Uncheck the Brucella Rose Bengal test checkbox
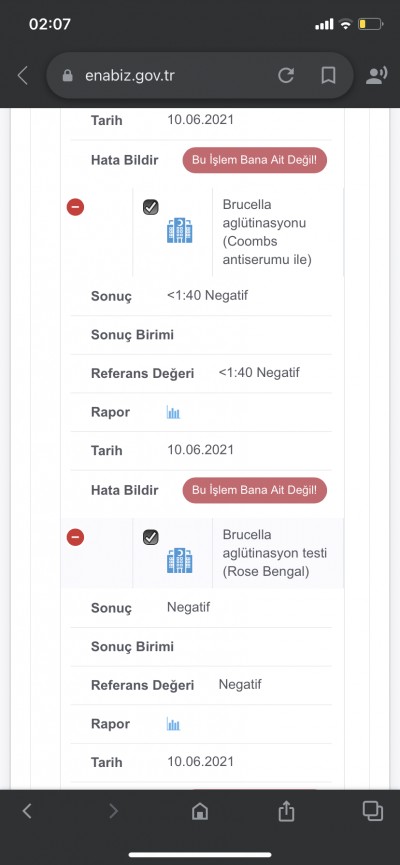Screen dimensions: 400x865 coord(151,537)
